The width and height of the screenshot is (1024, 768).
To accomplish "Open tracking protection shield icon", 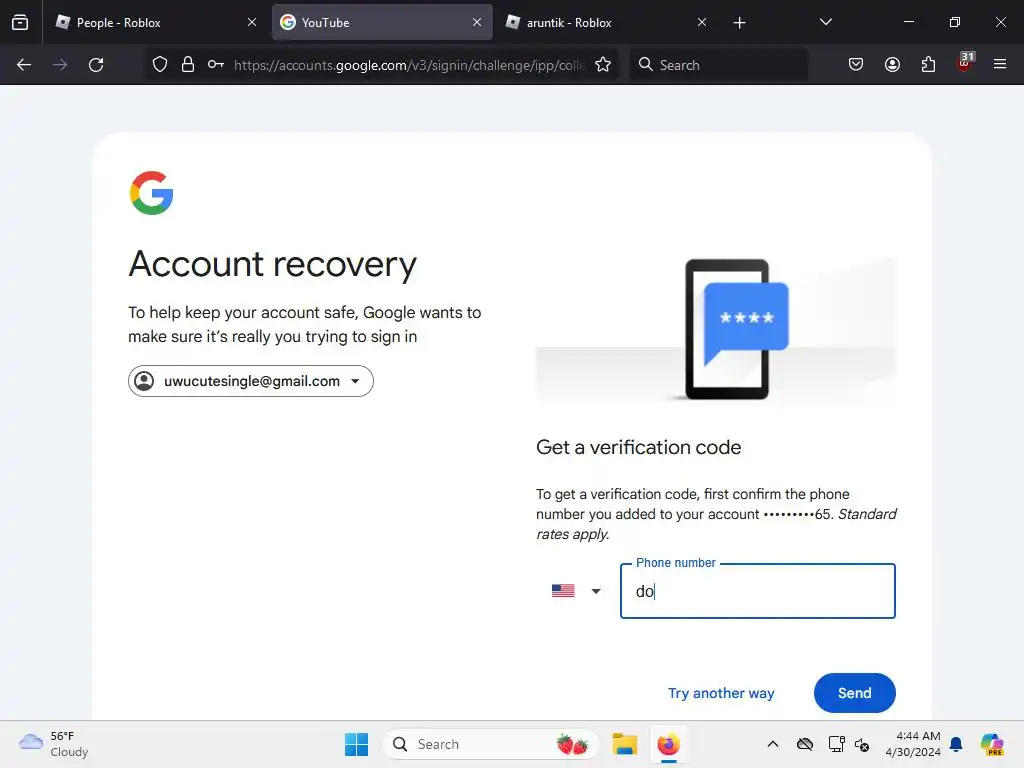I will [160, 64].
